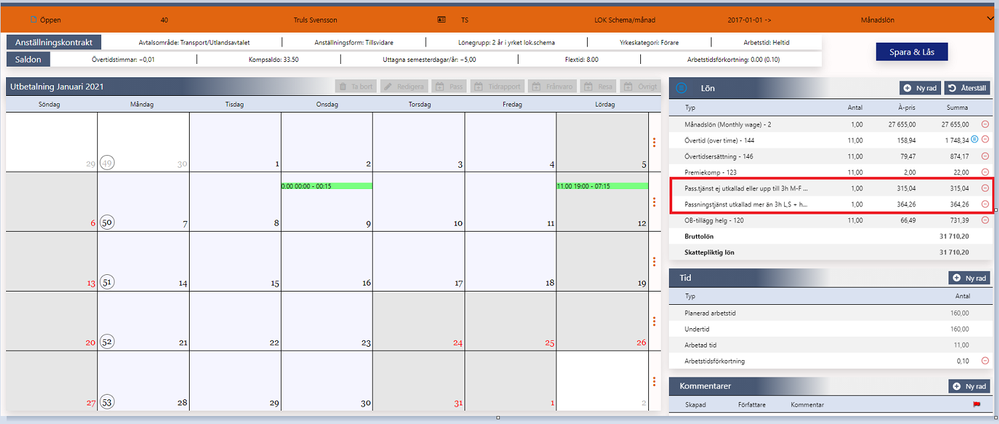Image resolution: width=999 pixels, height=424 pixels.
Task: Open three-dot menu for week 52
Action: [x=654, y=321]
